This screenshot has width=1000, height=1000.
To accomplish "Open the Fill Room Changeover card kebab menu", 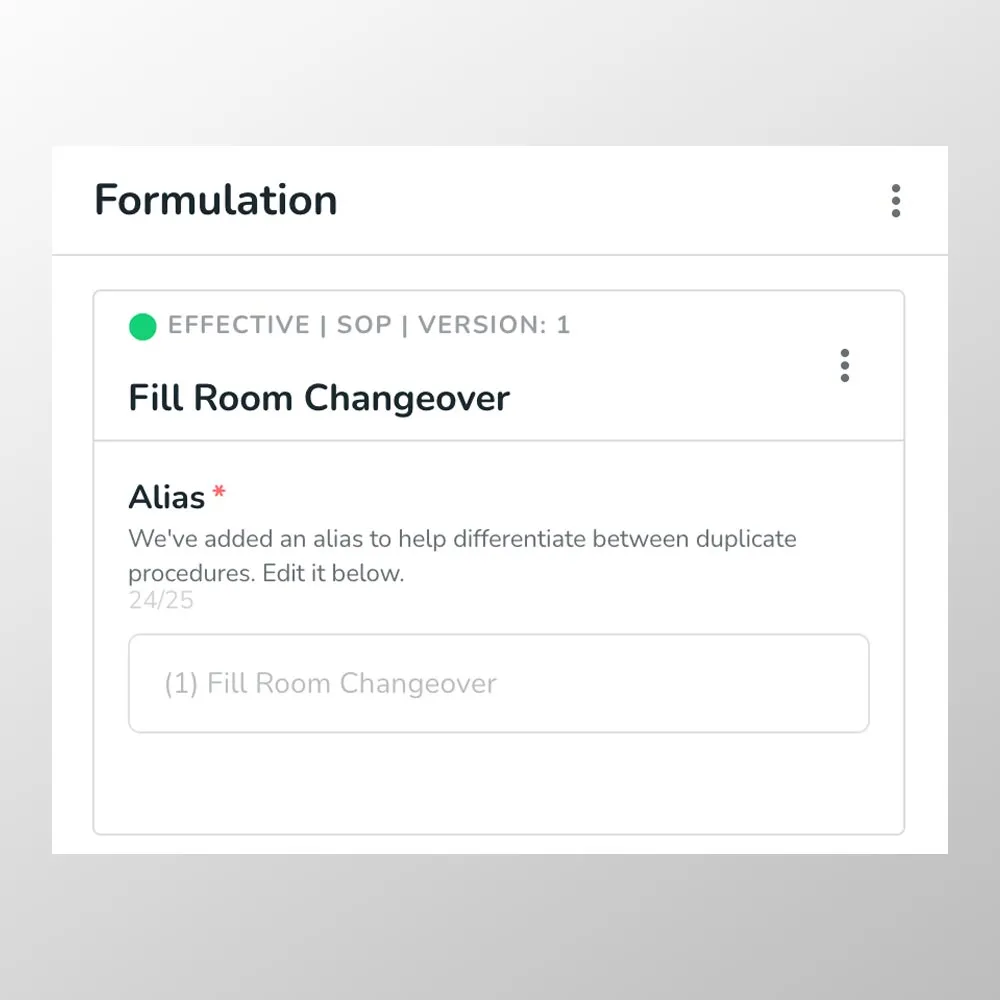I will point(844,365).
